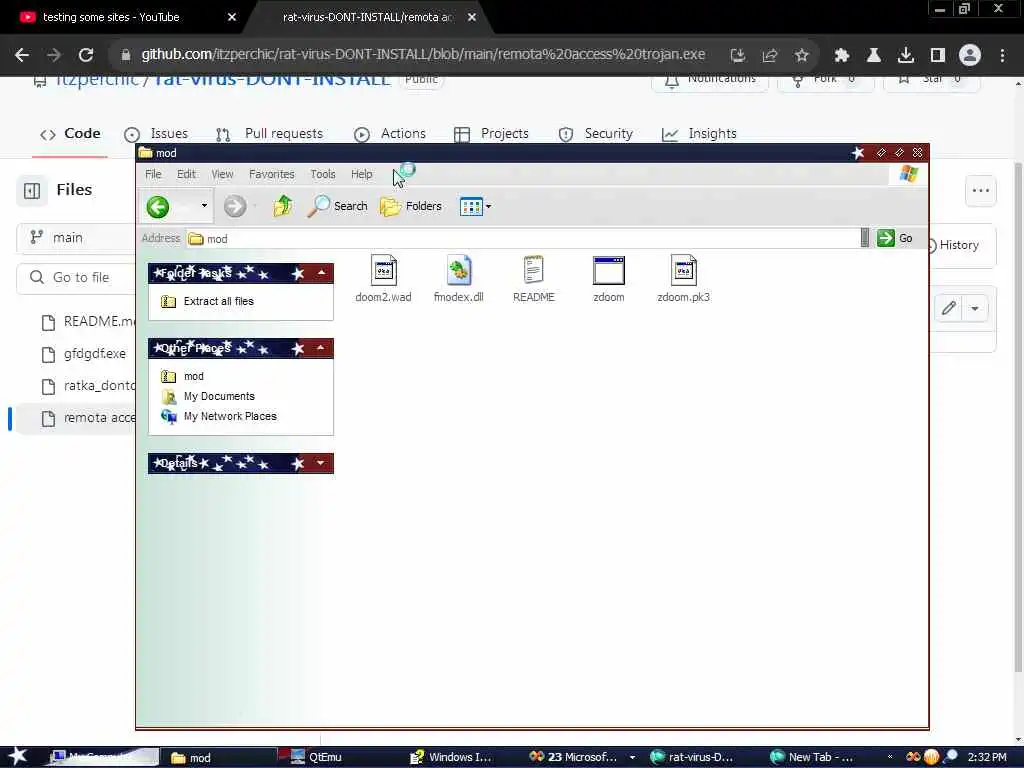The image size is (1024, 768).
Task: Expand the Details panel
Action: [321, 463]
